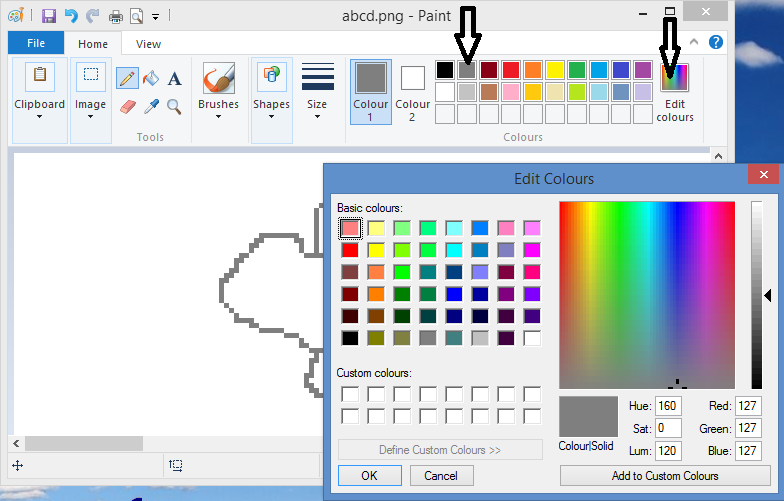This screenshot has height=501, width=784.
Task: Click the Sat input field
Action: 668,428
